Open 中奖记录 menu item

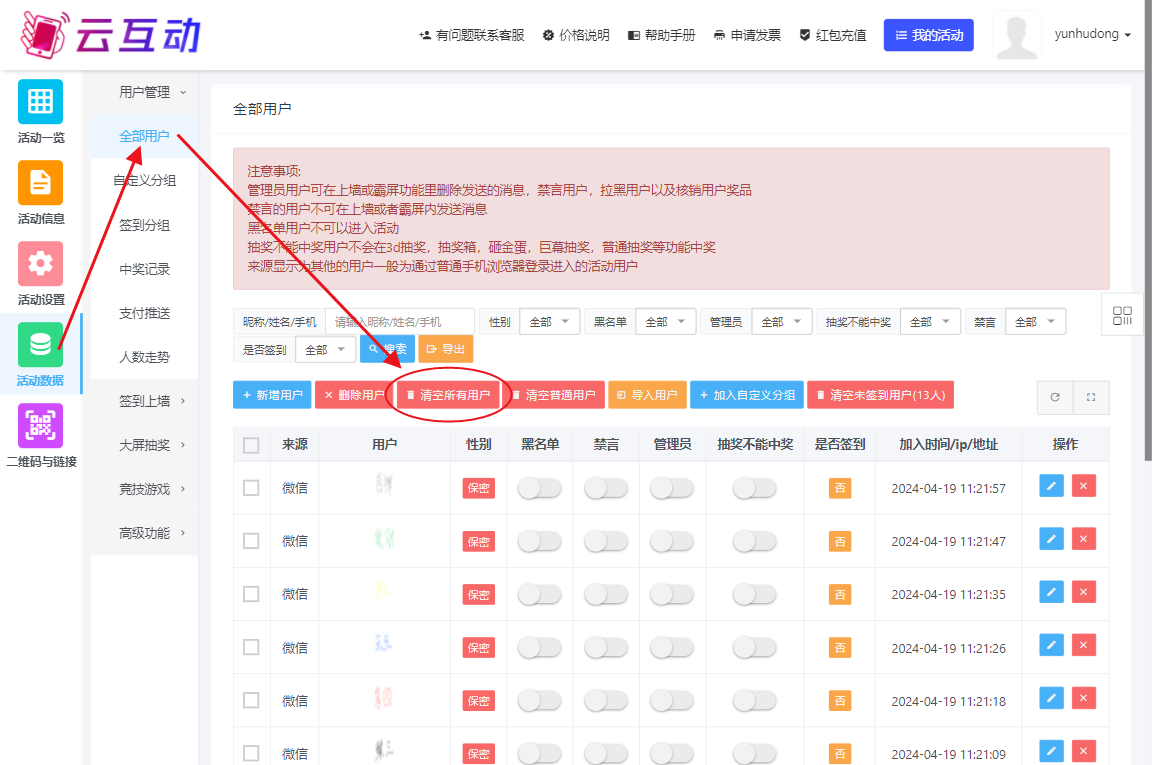pos(145,269)
